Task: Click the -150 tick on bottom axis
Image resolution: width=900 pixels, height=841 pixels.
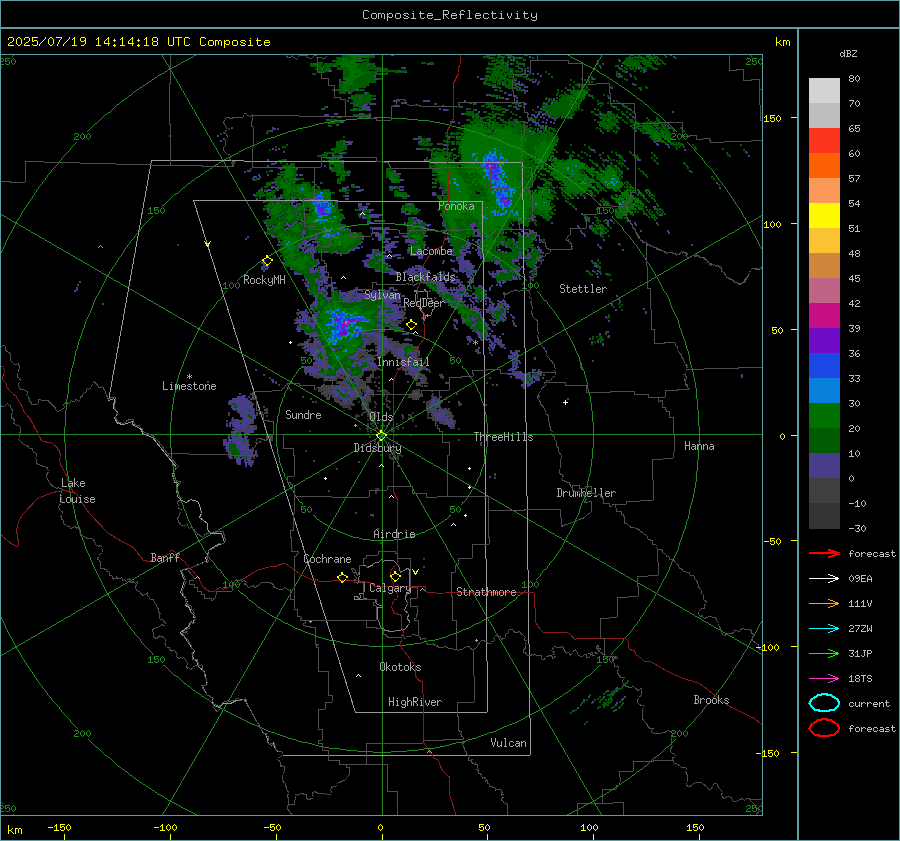Action: pos(59,827)
